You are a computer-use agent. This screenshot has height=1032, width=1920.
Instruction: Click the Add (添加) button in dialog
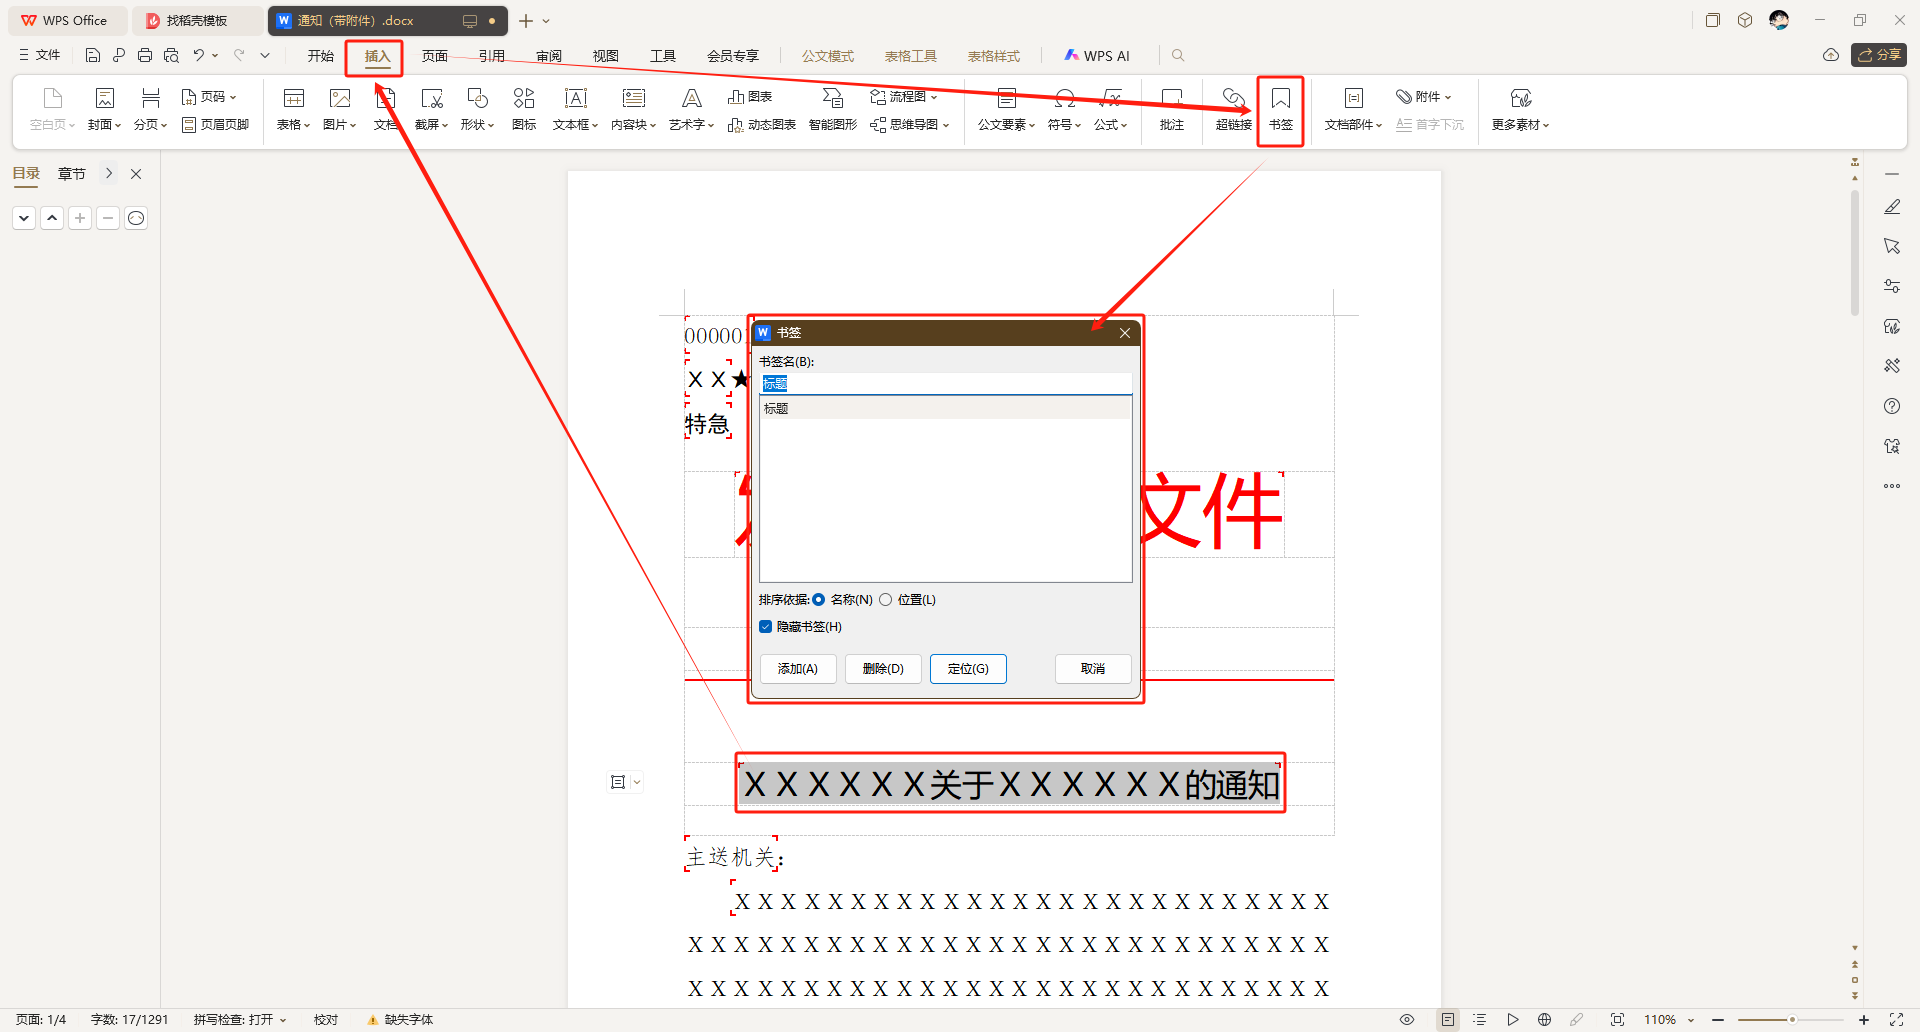click(x=798, y=669)
